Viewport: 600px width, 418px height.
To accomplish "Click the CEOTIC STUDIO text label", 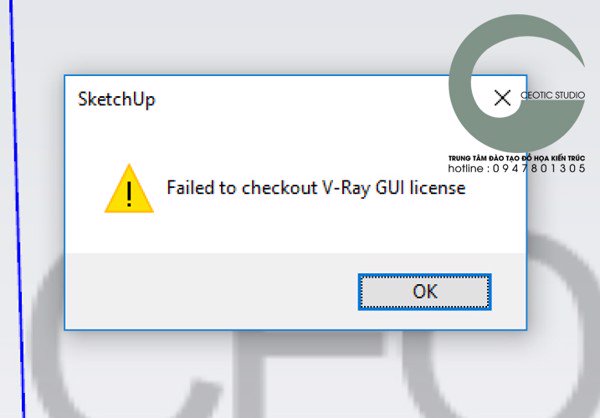I will coord(553,95).
